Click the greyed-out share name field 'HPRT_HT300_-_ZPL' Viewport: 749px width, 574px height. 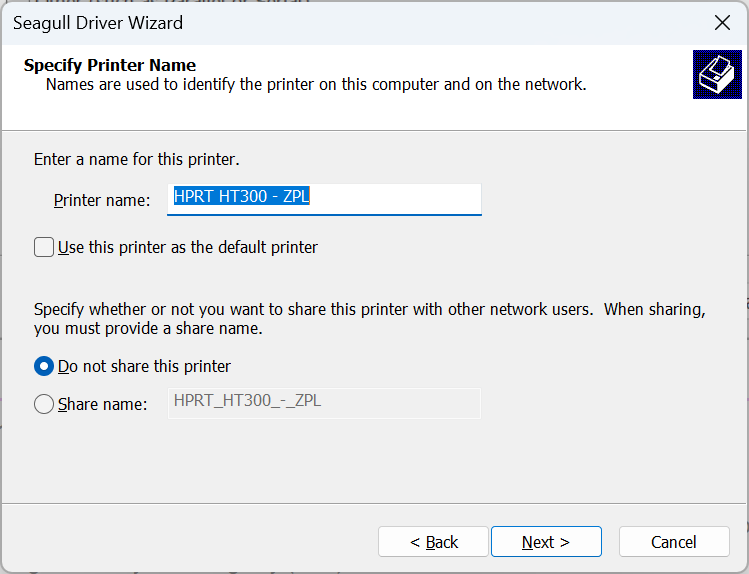[x=324, y=403]
